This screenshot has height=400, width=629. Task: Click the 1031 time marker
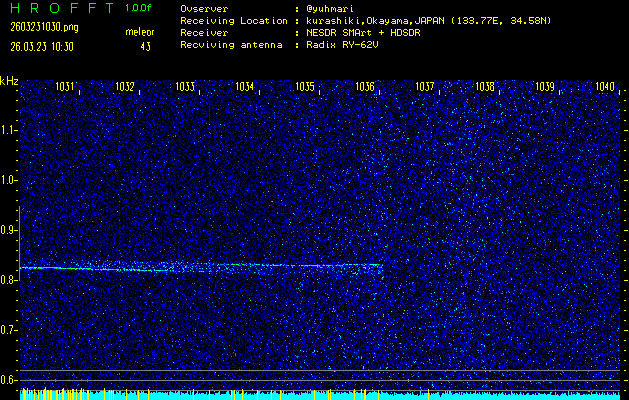coord(65,87)
